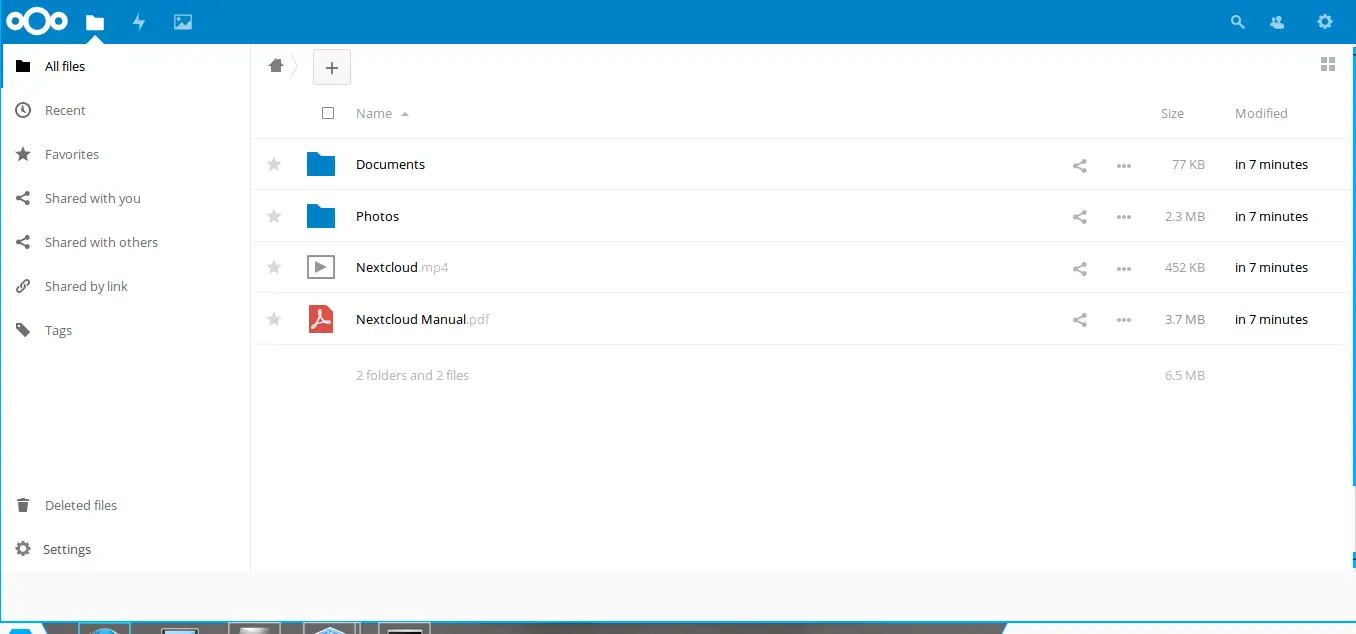The height and width of the screenshot is (634, 1356).
Task: Click the search magnifier icon
Action: point(1238,22)
